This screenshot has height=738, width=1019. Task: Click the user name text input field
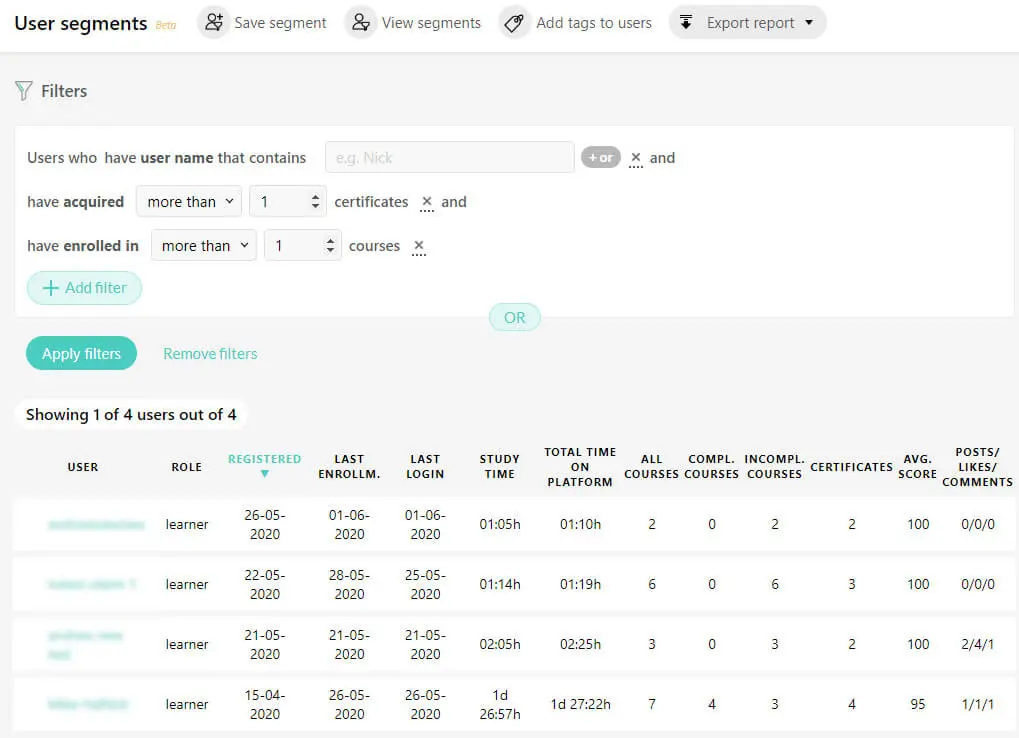(449, 157)
